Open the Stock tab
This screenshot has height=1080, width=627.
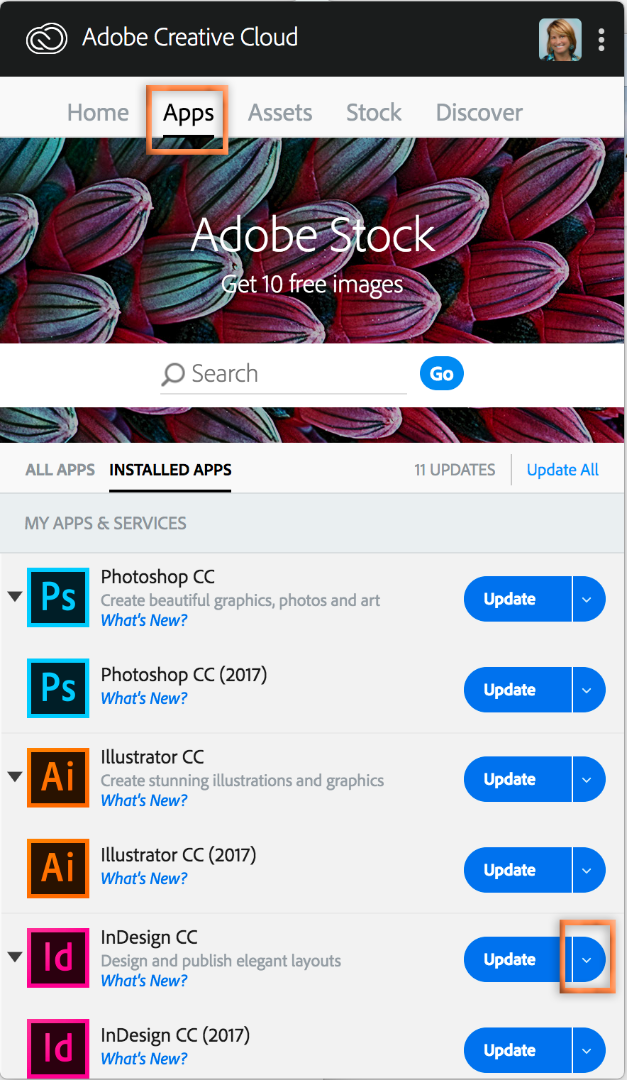tap(374, 113)
